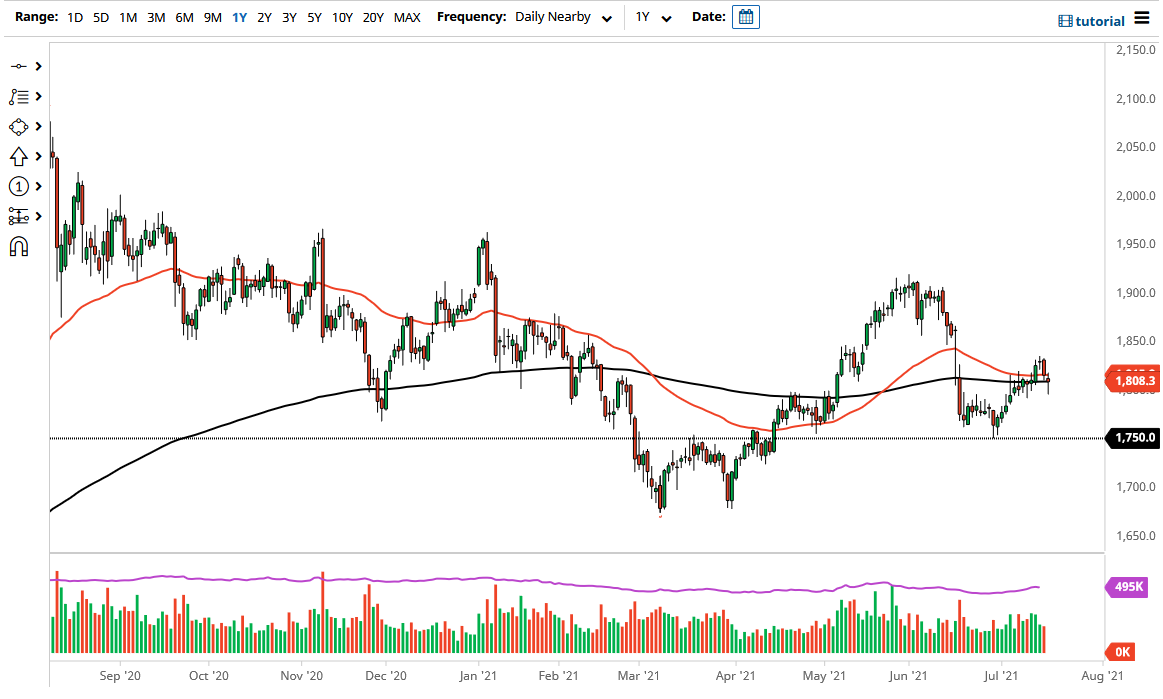
Task: Open the Fibonacci lines tool
Action: pyautogui.click(x=19, y=96)
